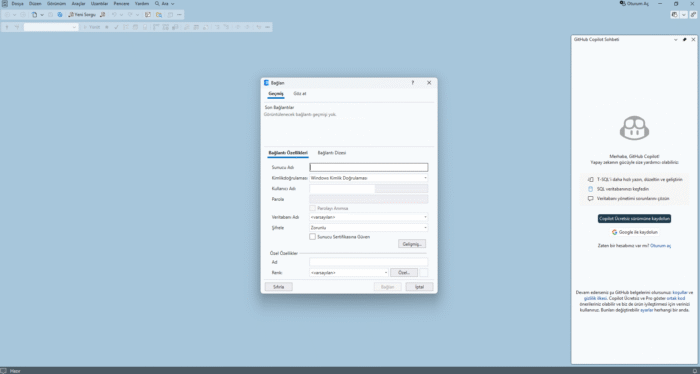Click the Oturum Aç text in title bar
Image resolution: width=700 pixels, height=374 pixels.
(638, 4)
